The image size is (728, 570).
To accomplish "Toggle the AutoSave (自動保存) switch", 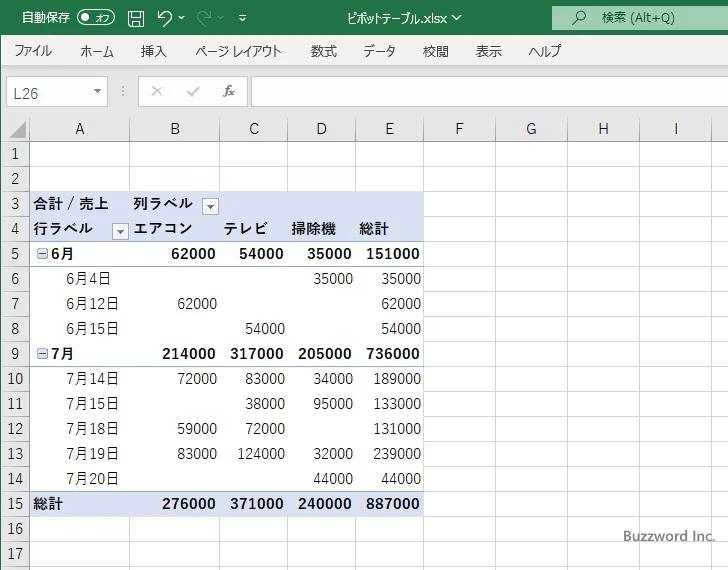I will pyautogui.click(x=96, y=18).
